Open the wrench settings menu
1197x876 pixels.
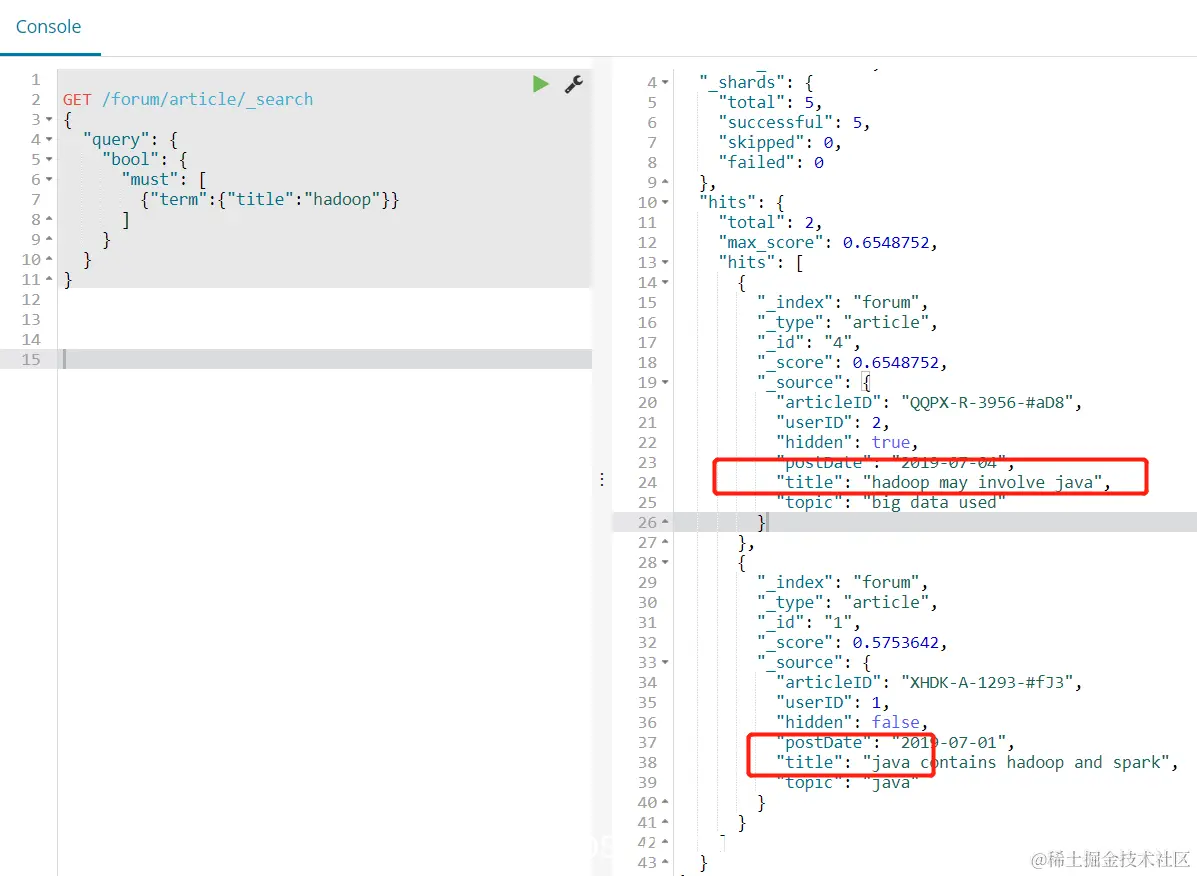tap(573, 84)
